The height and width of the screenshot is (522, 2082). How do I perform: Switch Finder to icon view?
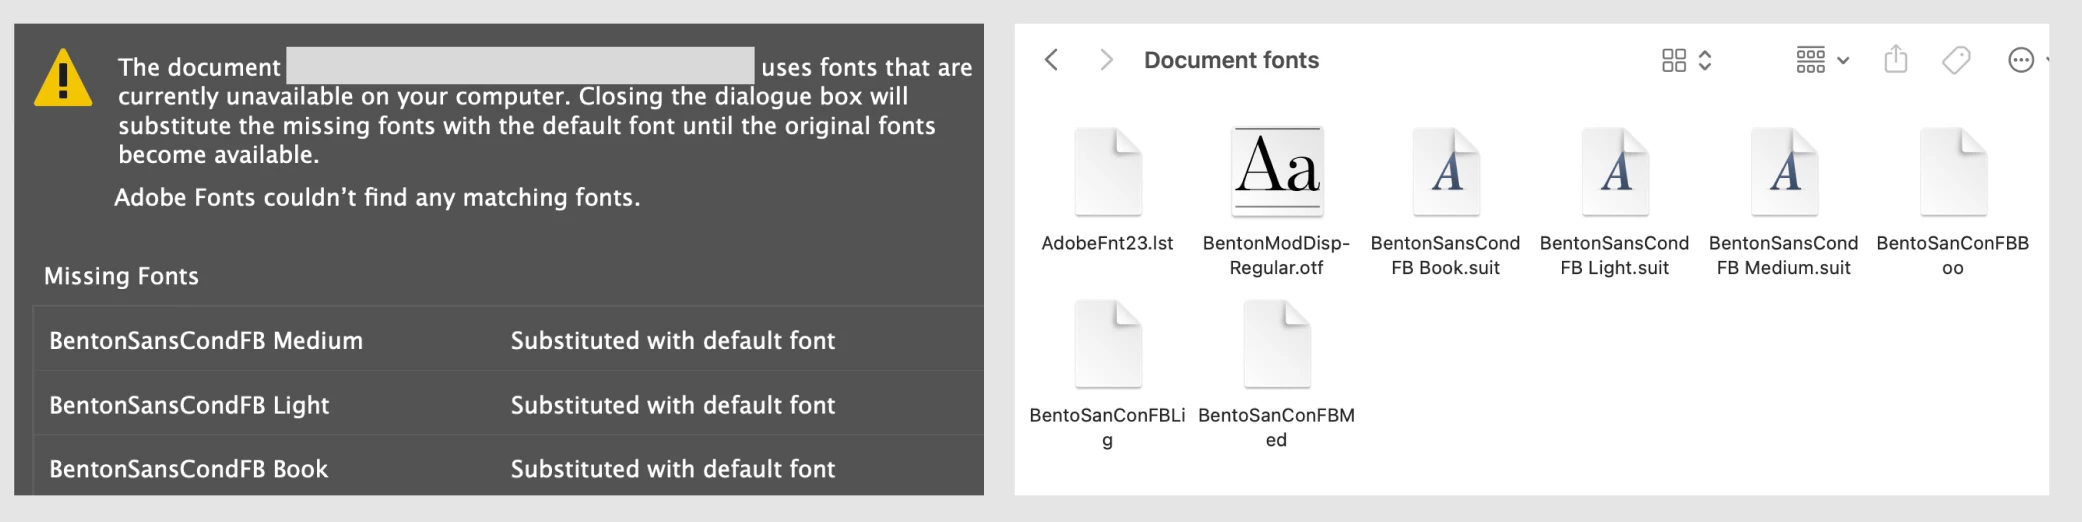tap(1674, 61)
